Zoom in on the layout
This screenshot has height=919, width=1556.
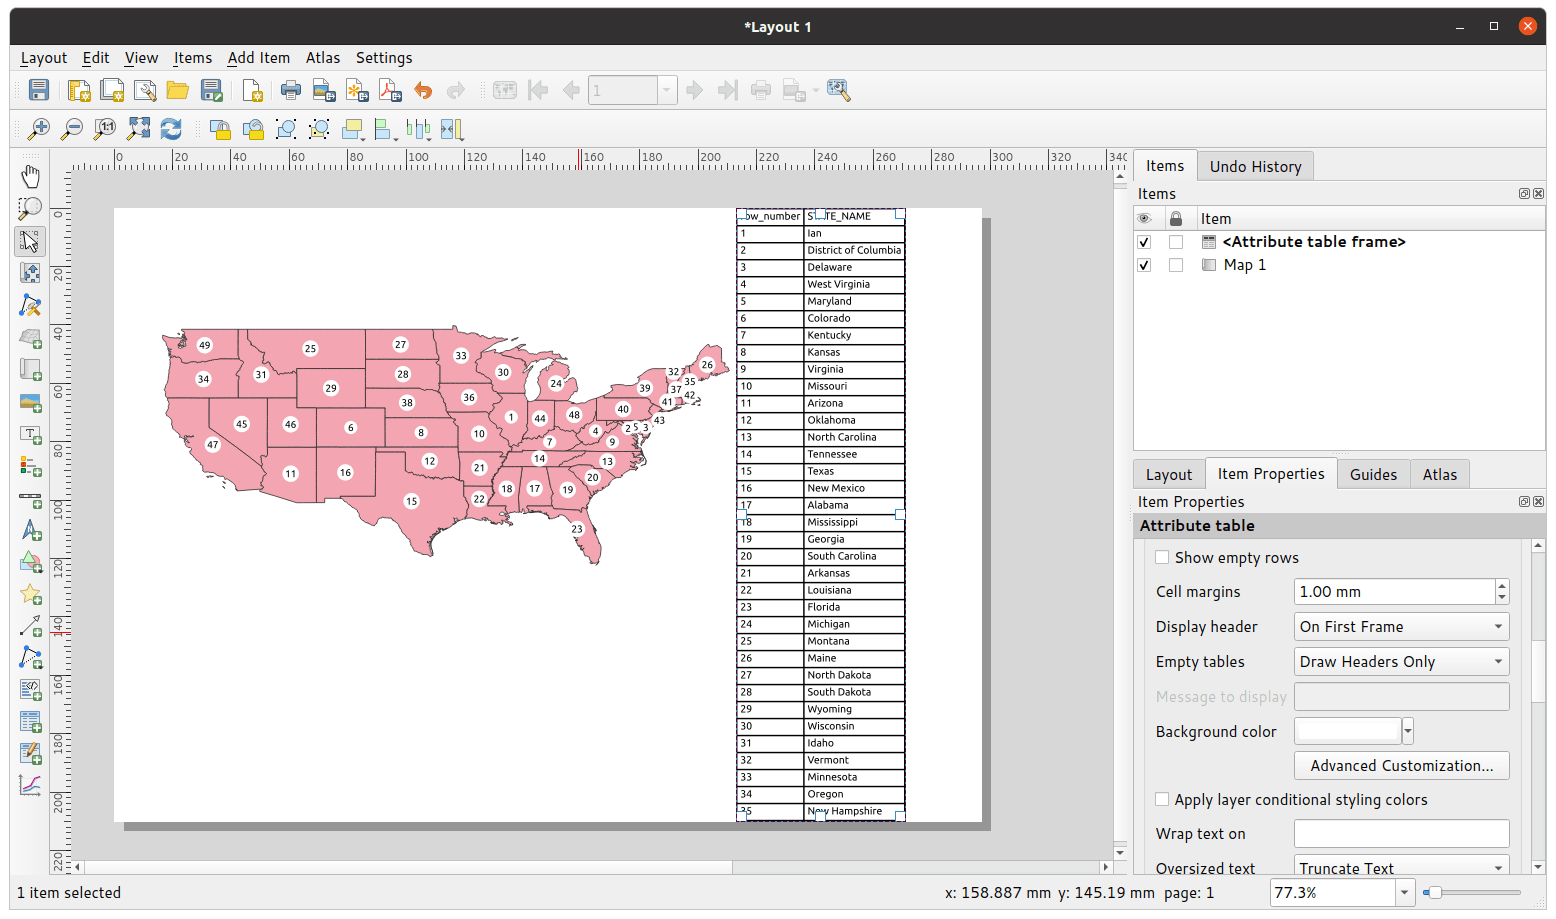[39, 129]
